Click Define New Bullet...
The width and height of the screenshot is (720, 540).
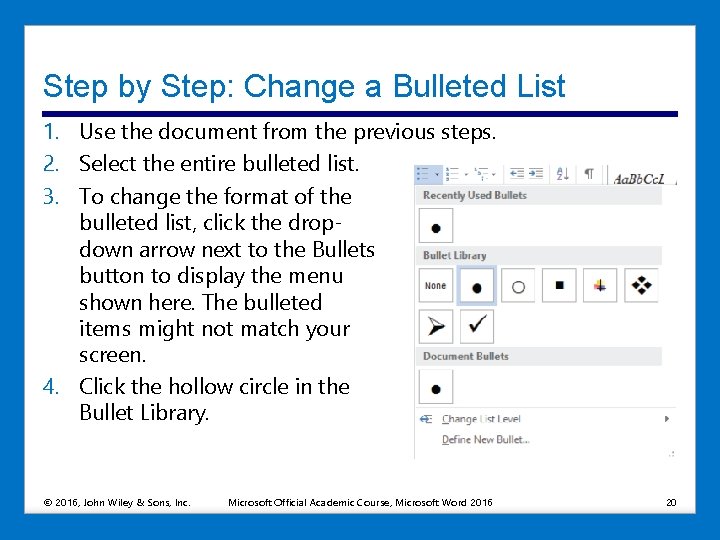(x=485, y=439)
